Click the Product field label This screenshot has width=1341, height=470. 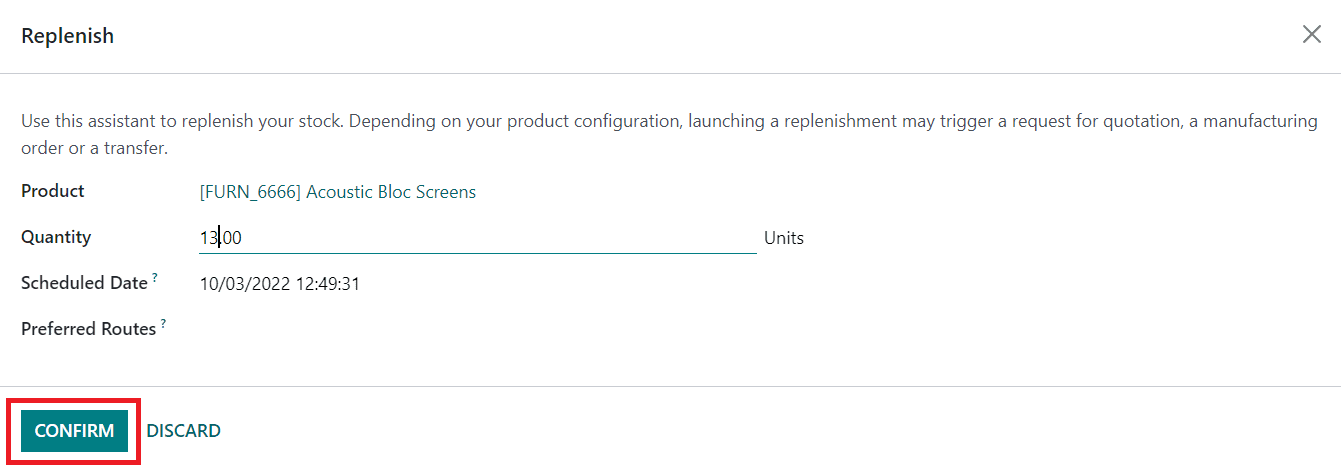point(53,191)
